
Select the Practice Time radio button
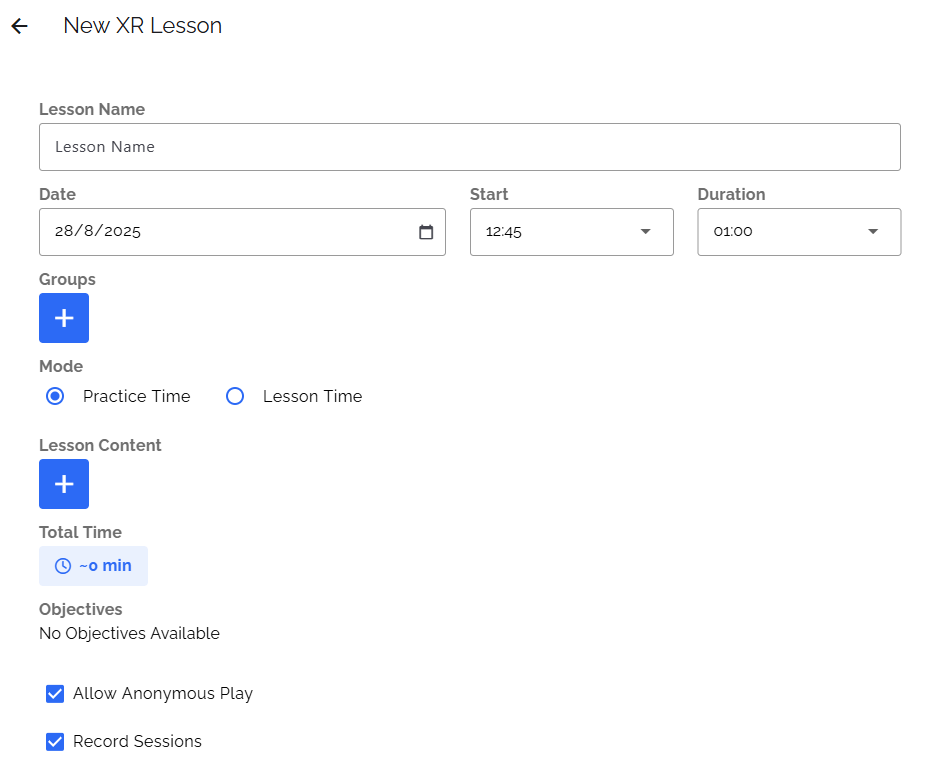pyautogui.click(x=55, y=396)
